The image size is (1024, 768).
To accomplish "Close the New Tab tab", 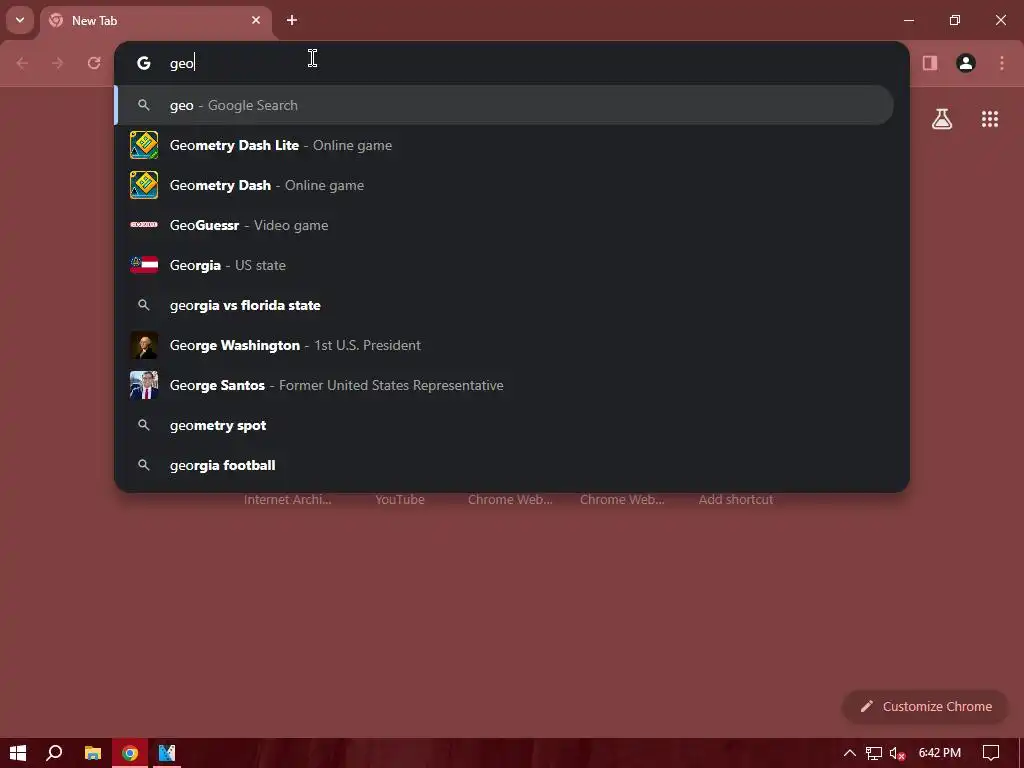I will (x=256, y=20).
